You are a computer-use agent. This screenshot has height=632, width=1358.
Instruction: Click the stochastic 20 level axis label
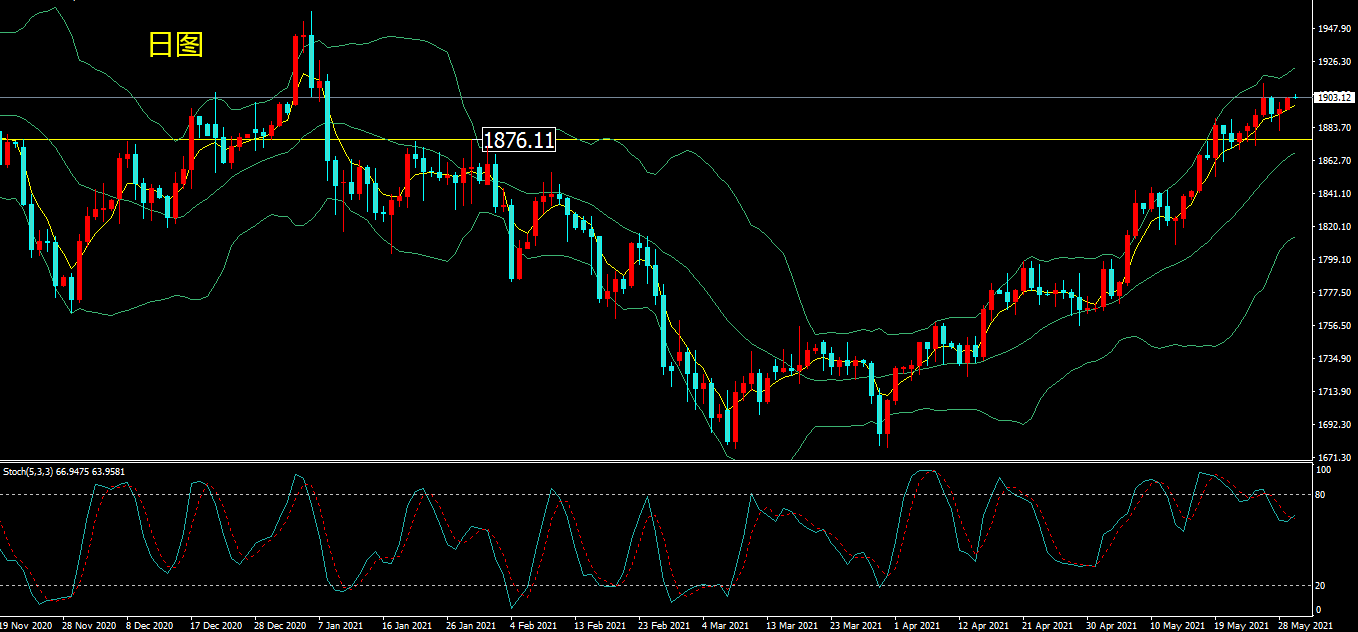pyautogui.click(x=1321, y=585)
